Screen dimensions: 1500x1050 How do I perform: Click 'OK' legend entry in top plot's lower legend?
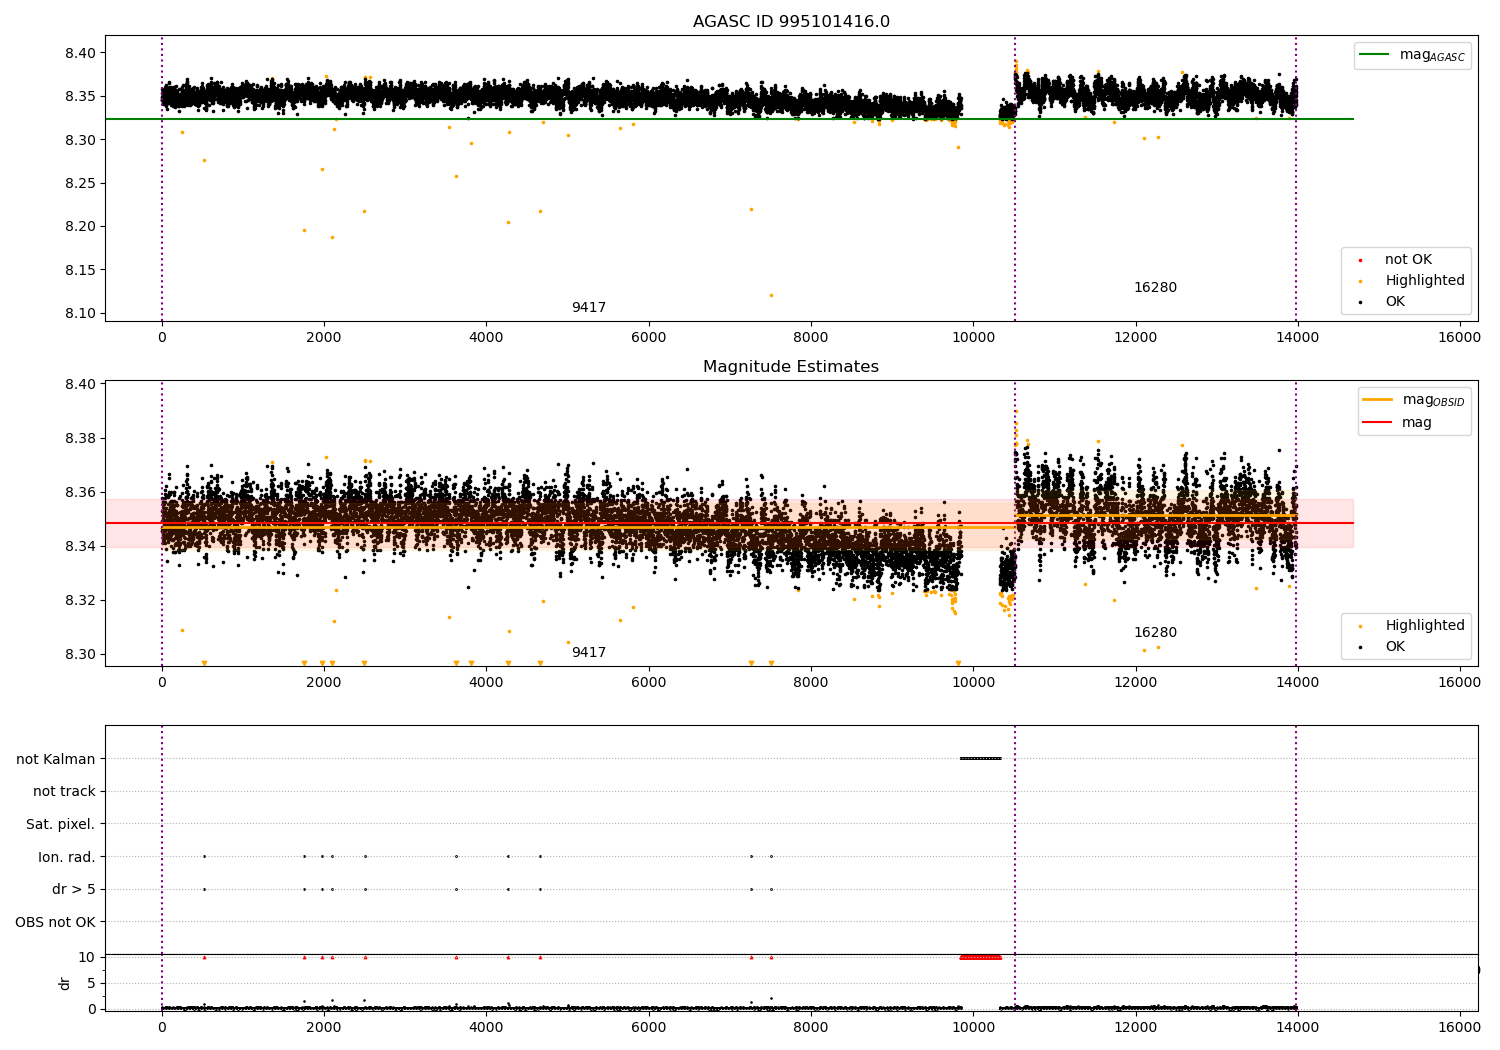(x=1394, y=302)
